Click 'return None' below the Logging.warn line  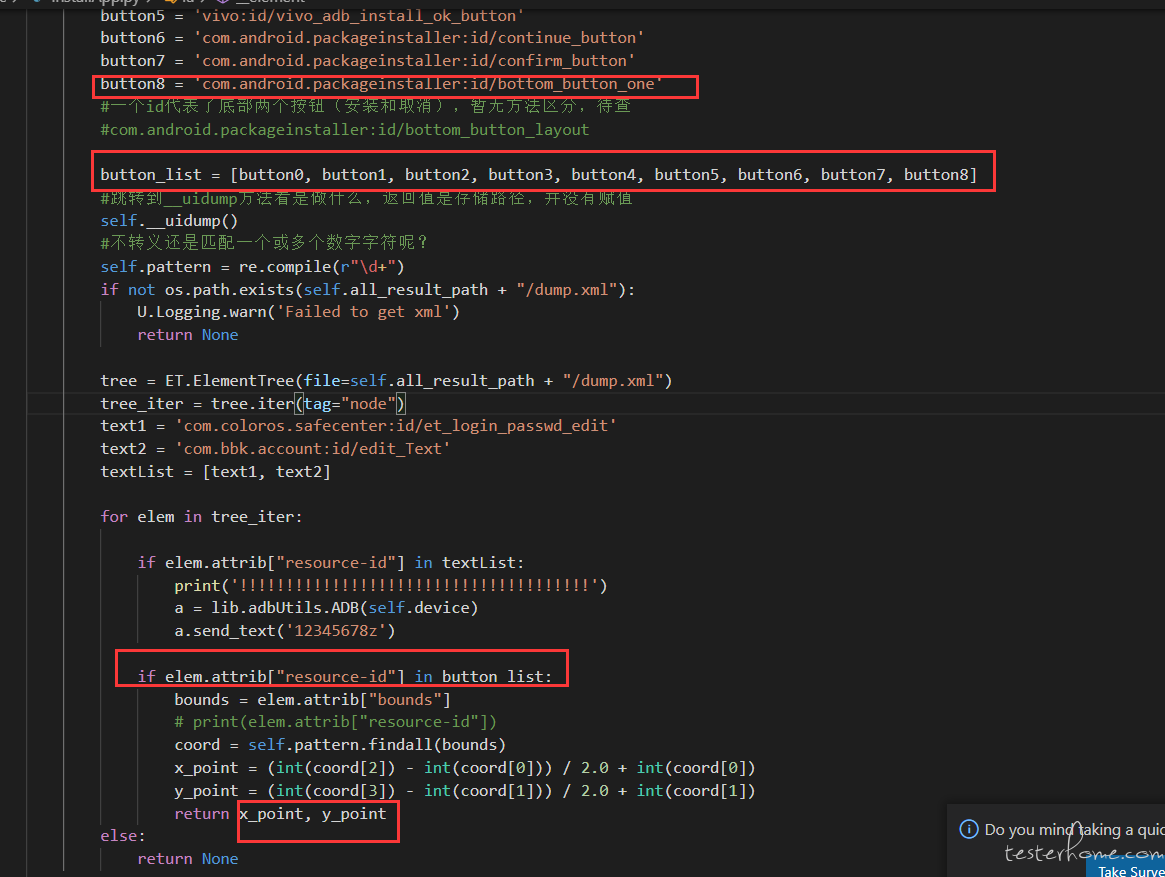(188, 335)
